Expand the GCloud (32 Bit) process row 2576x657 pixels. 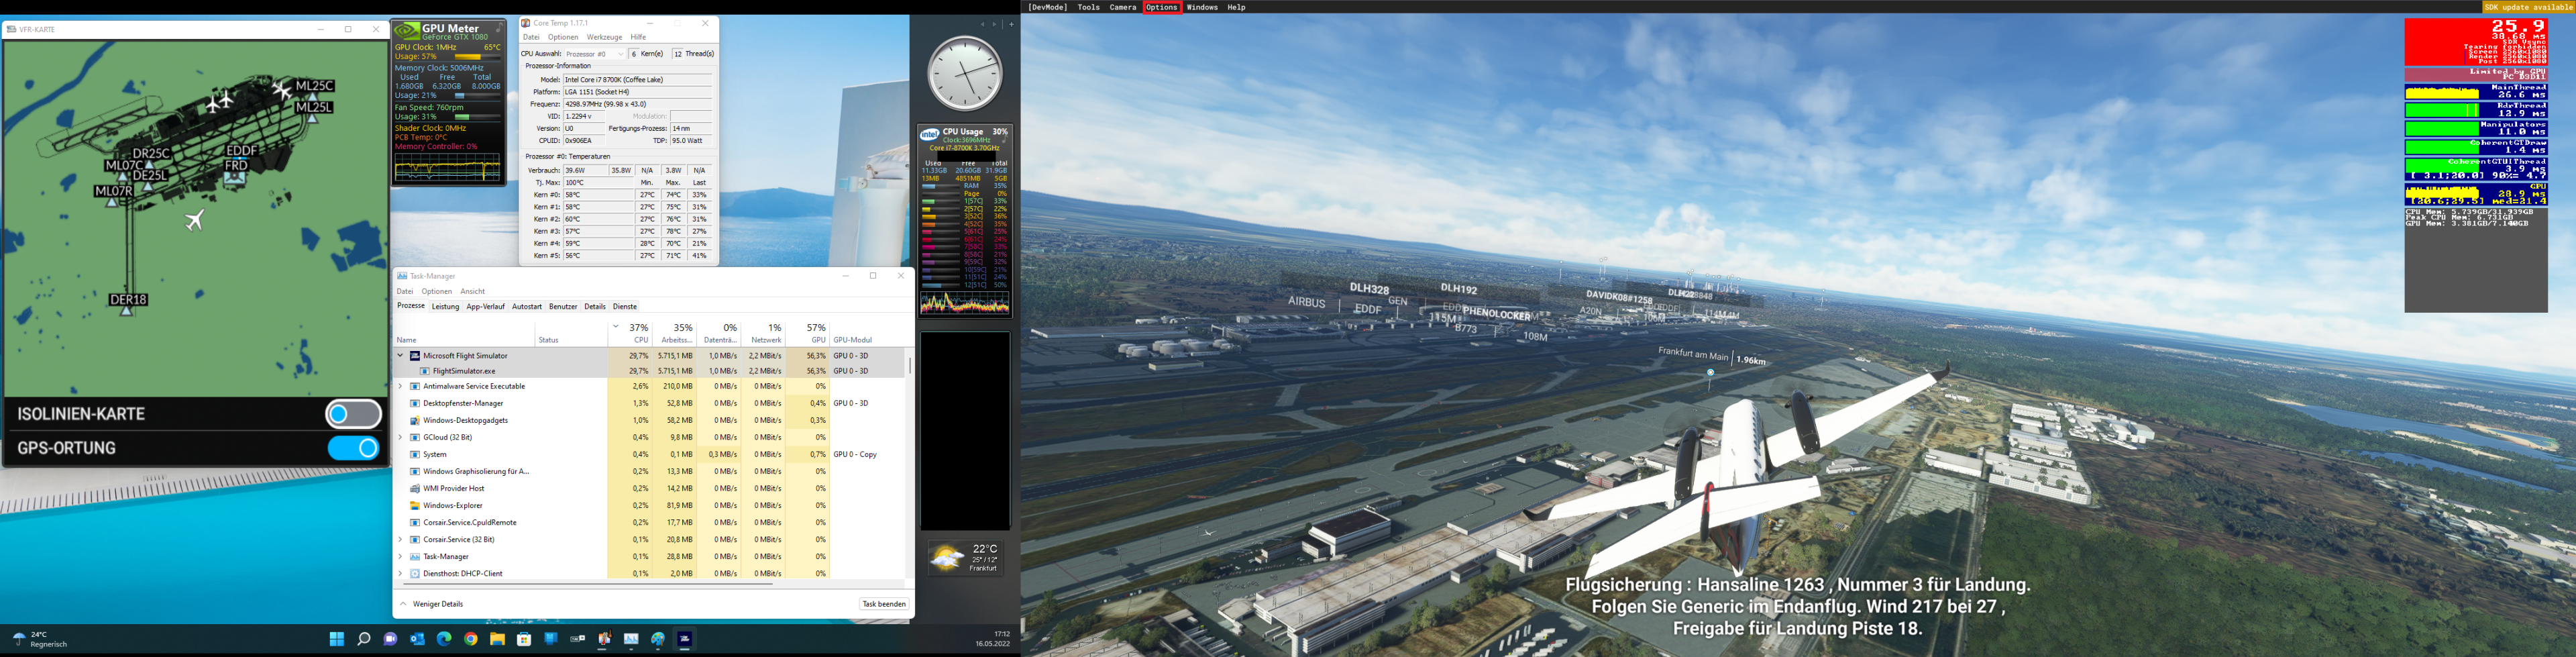click(401, 437)
